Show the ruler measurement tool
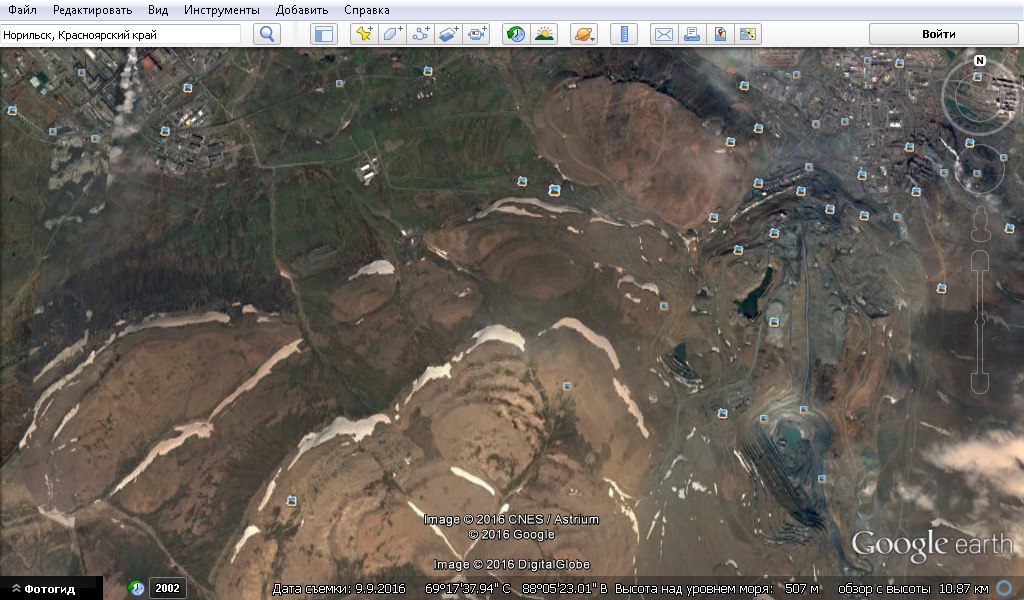Viewport: 1024px width, 600px height. [624, 34]
